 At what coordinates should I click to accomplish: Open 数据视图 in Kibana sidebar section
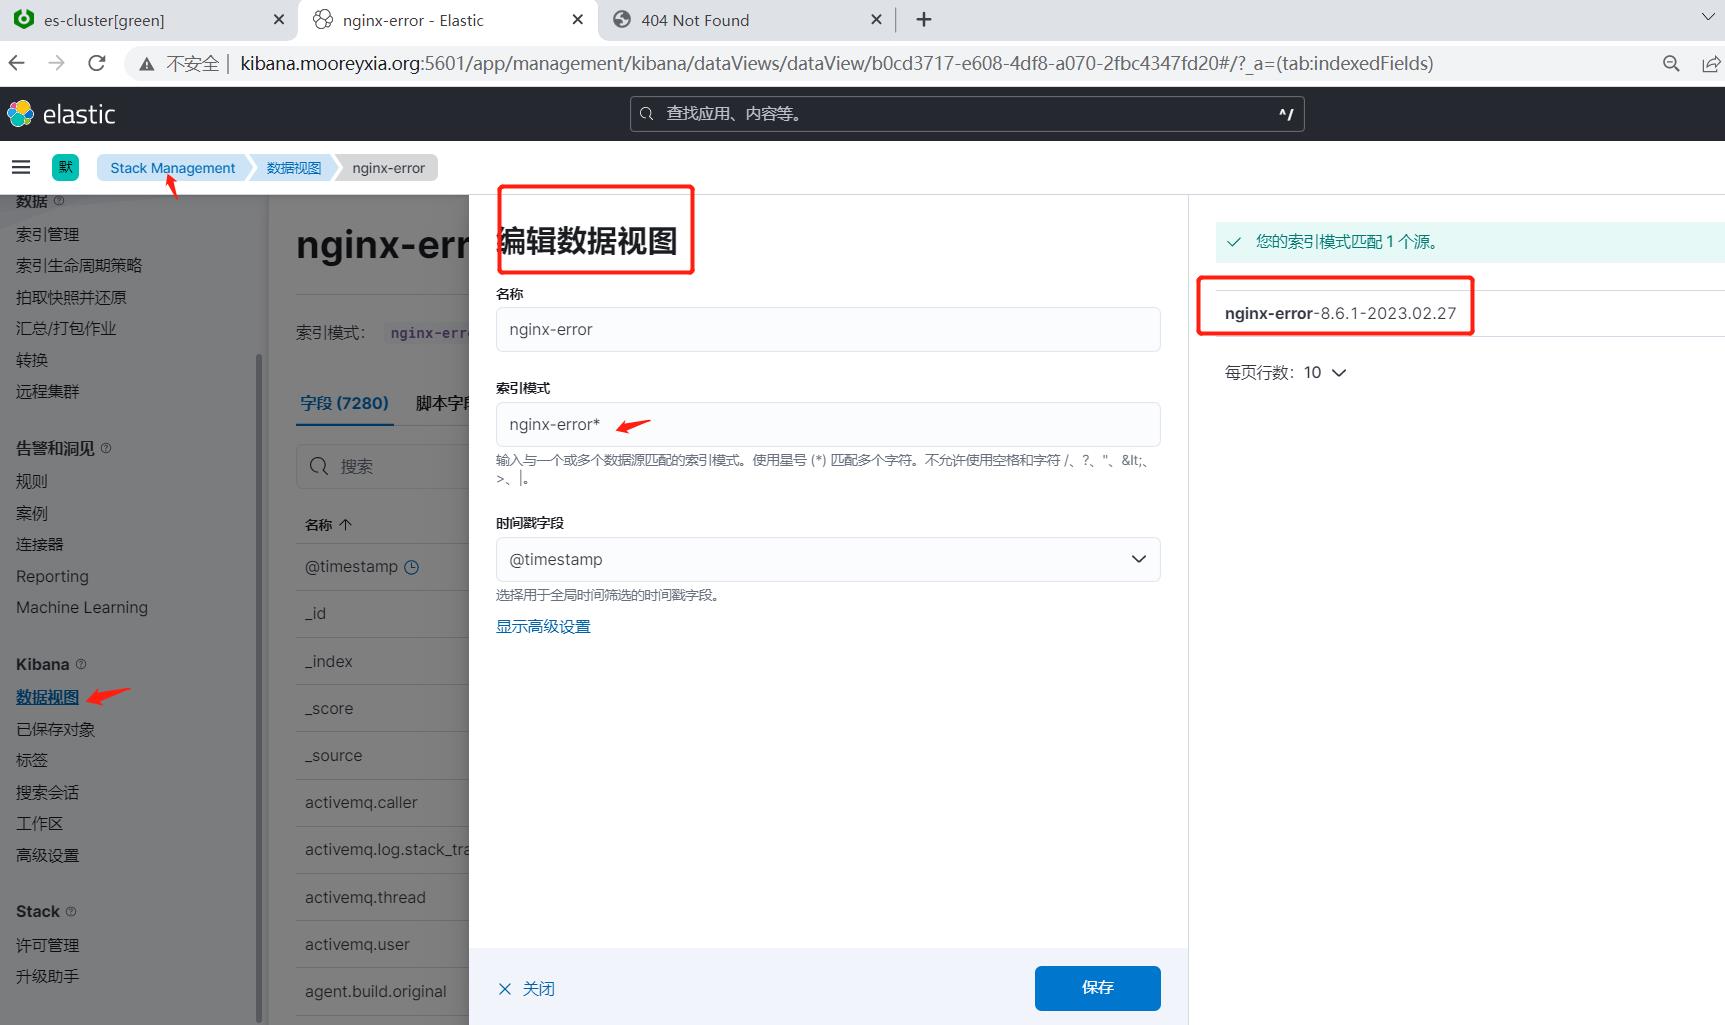click(47, 697)
